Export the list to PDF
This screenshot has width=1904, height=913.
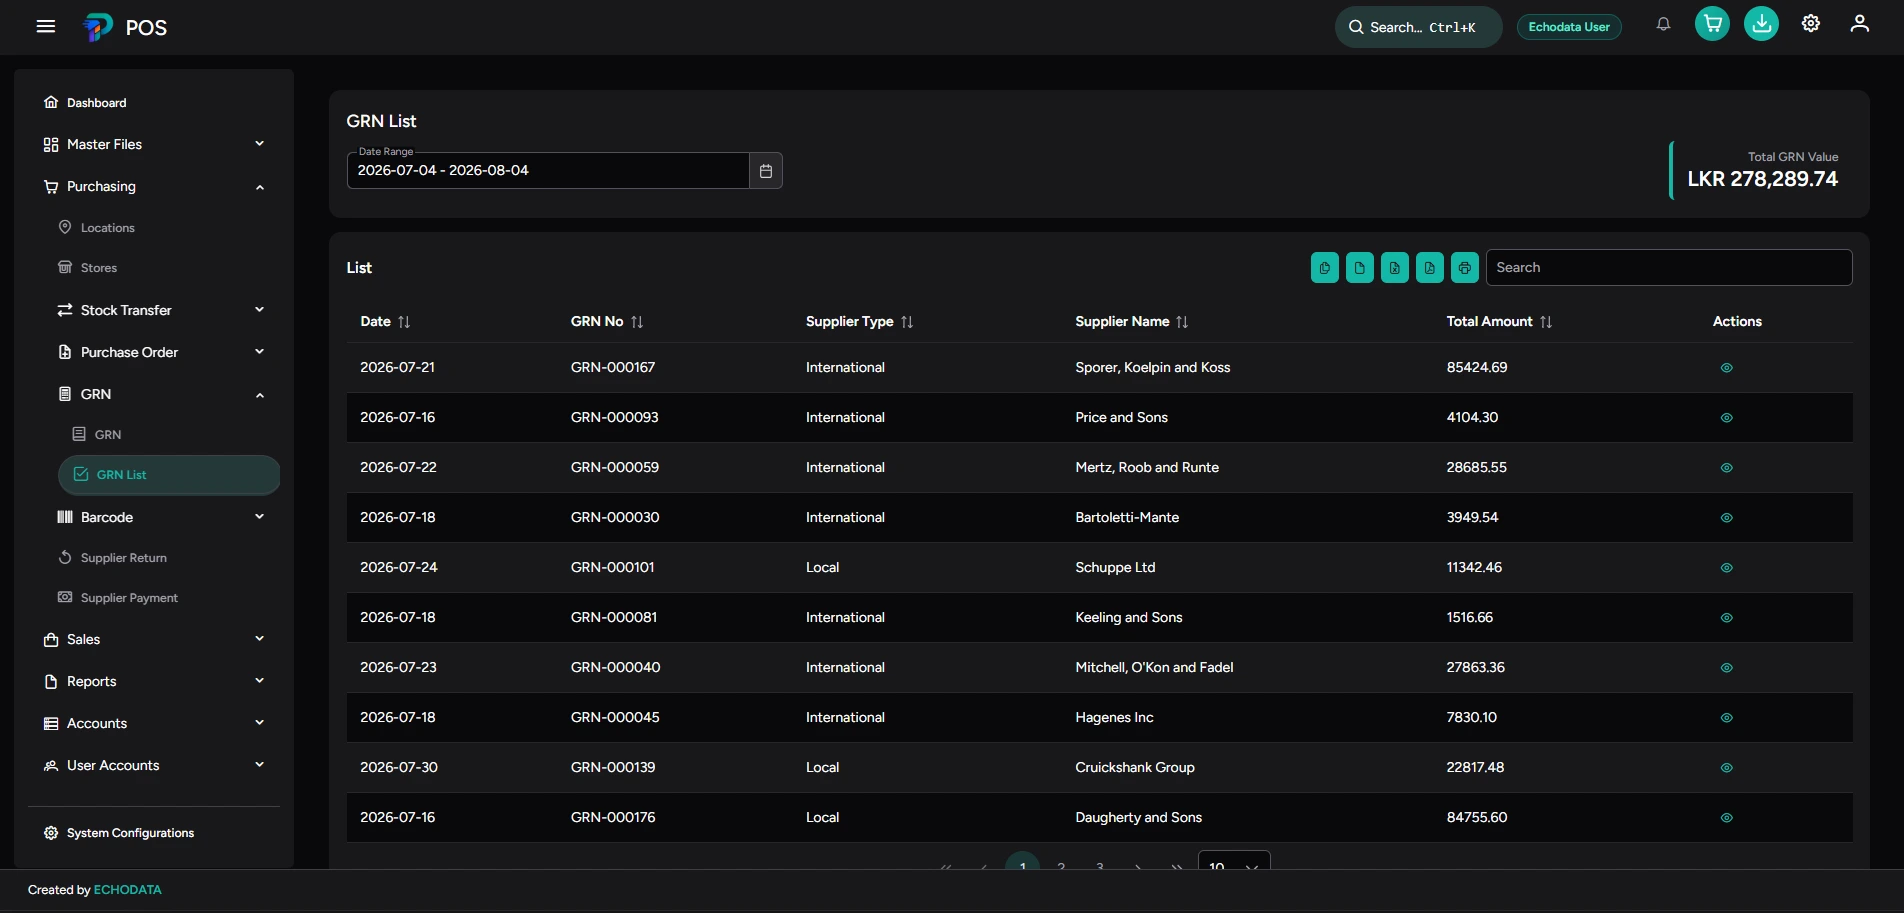point(1430,268)
